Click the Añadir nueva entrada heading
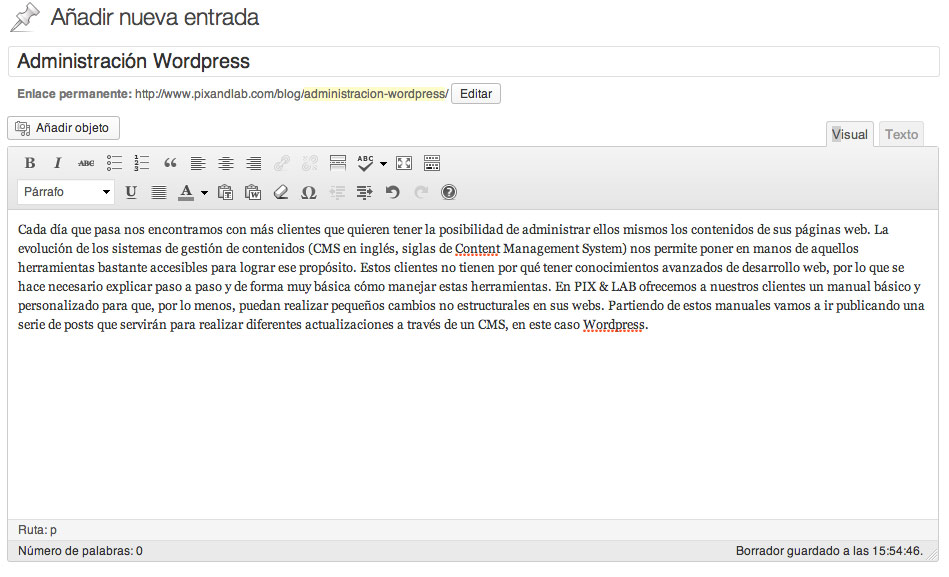 154,18
